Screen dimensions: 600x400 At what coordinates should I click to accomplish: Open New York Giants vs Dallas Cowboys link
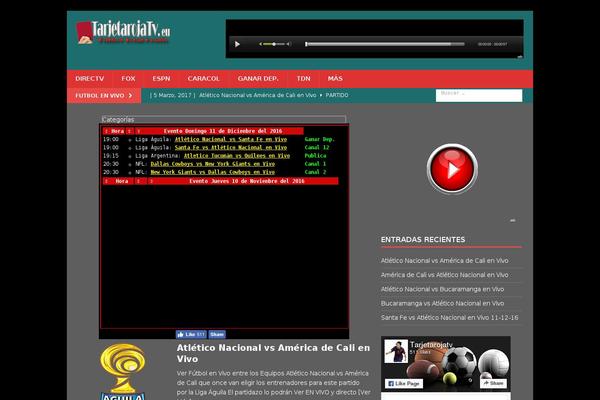212,172
